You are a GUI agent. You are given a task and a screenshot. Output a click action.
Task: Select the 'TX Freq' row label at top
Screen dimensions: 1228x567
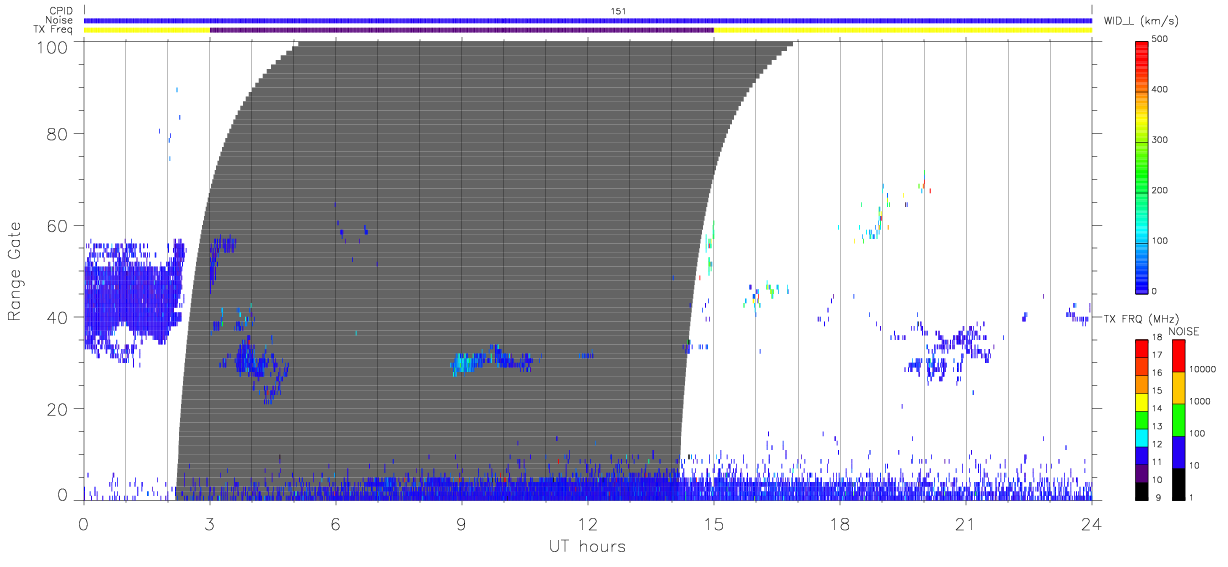(x=55, y=29)
